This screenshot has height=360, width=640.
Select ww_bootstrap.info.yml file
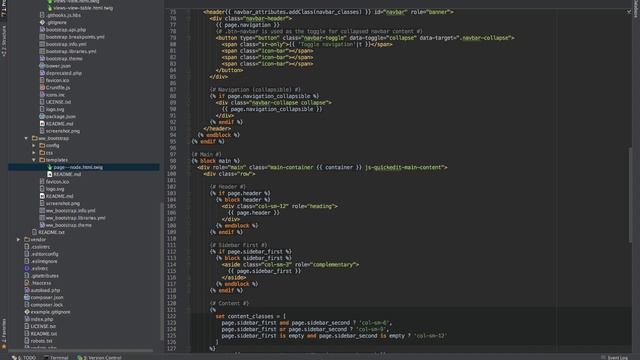click(71, 211)
